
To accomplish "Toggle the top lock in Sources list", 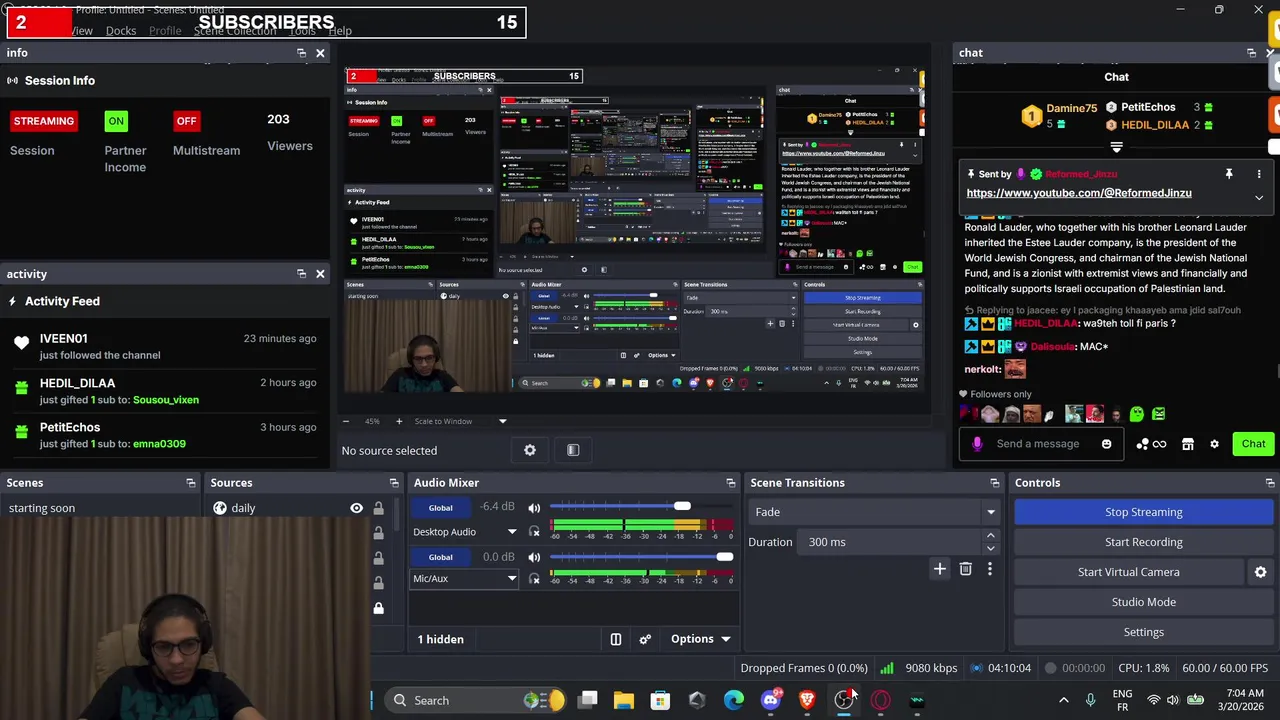I will (x=378, y=508).
